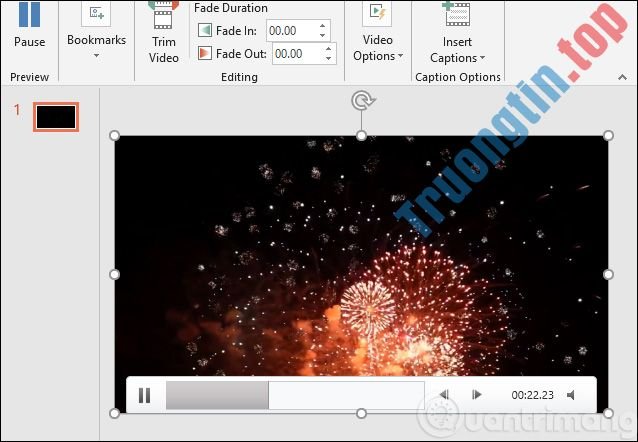Click the bottom-center resize handle of video

click(361, 414)
